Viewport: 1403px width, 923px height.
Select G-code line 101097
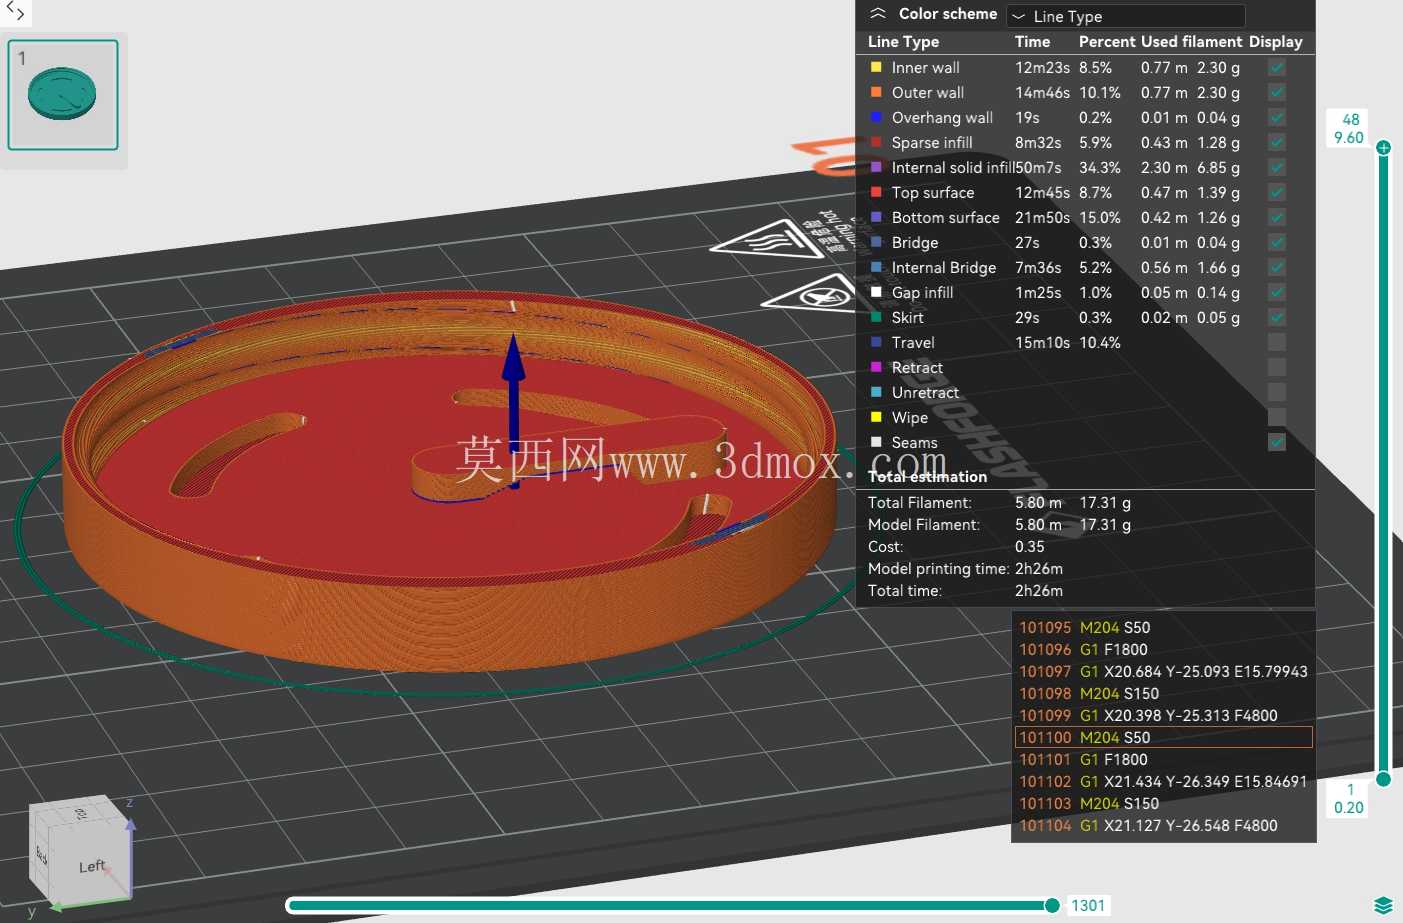click(x=1164, y=671)
